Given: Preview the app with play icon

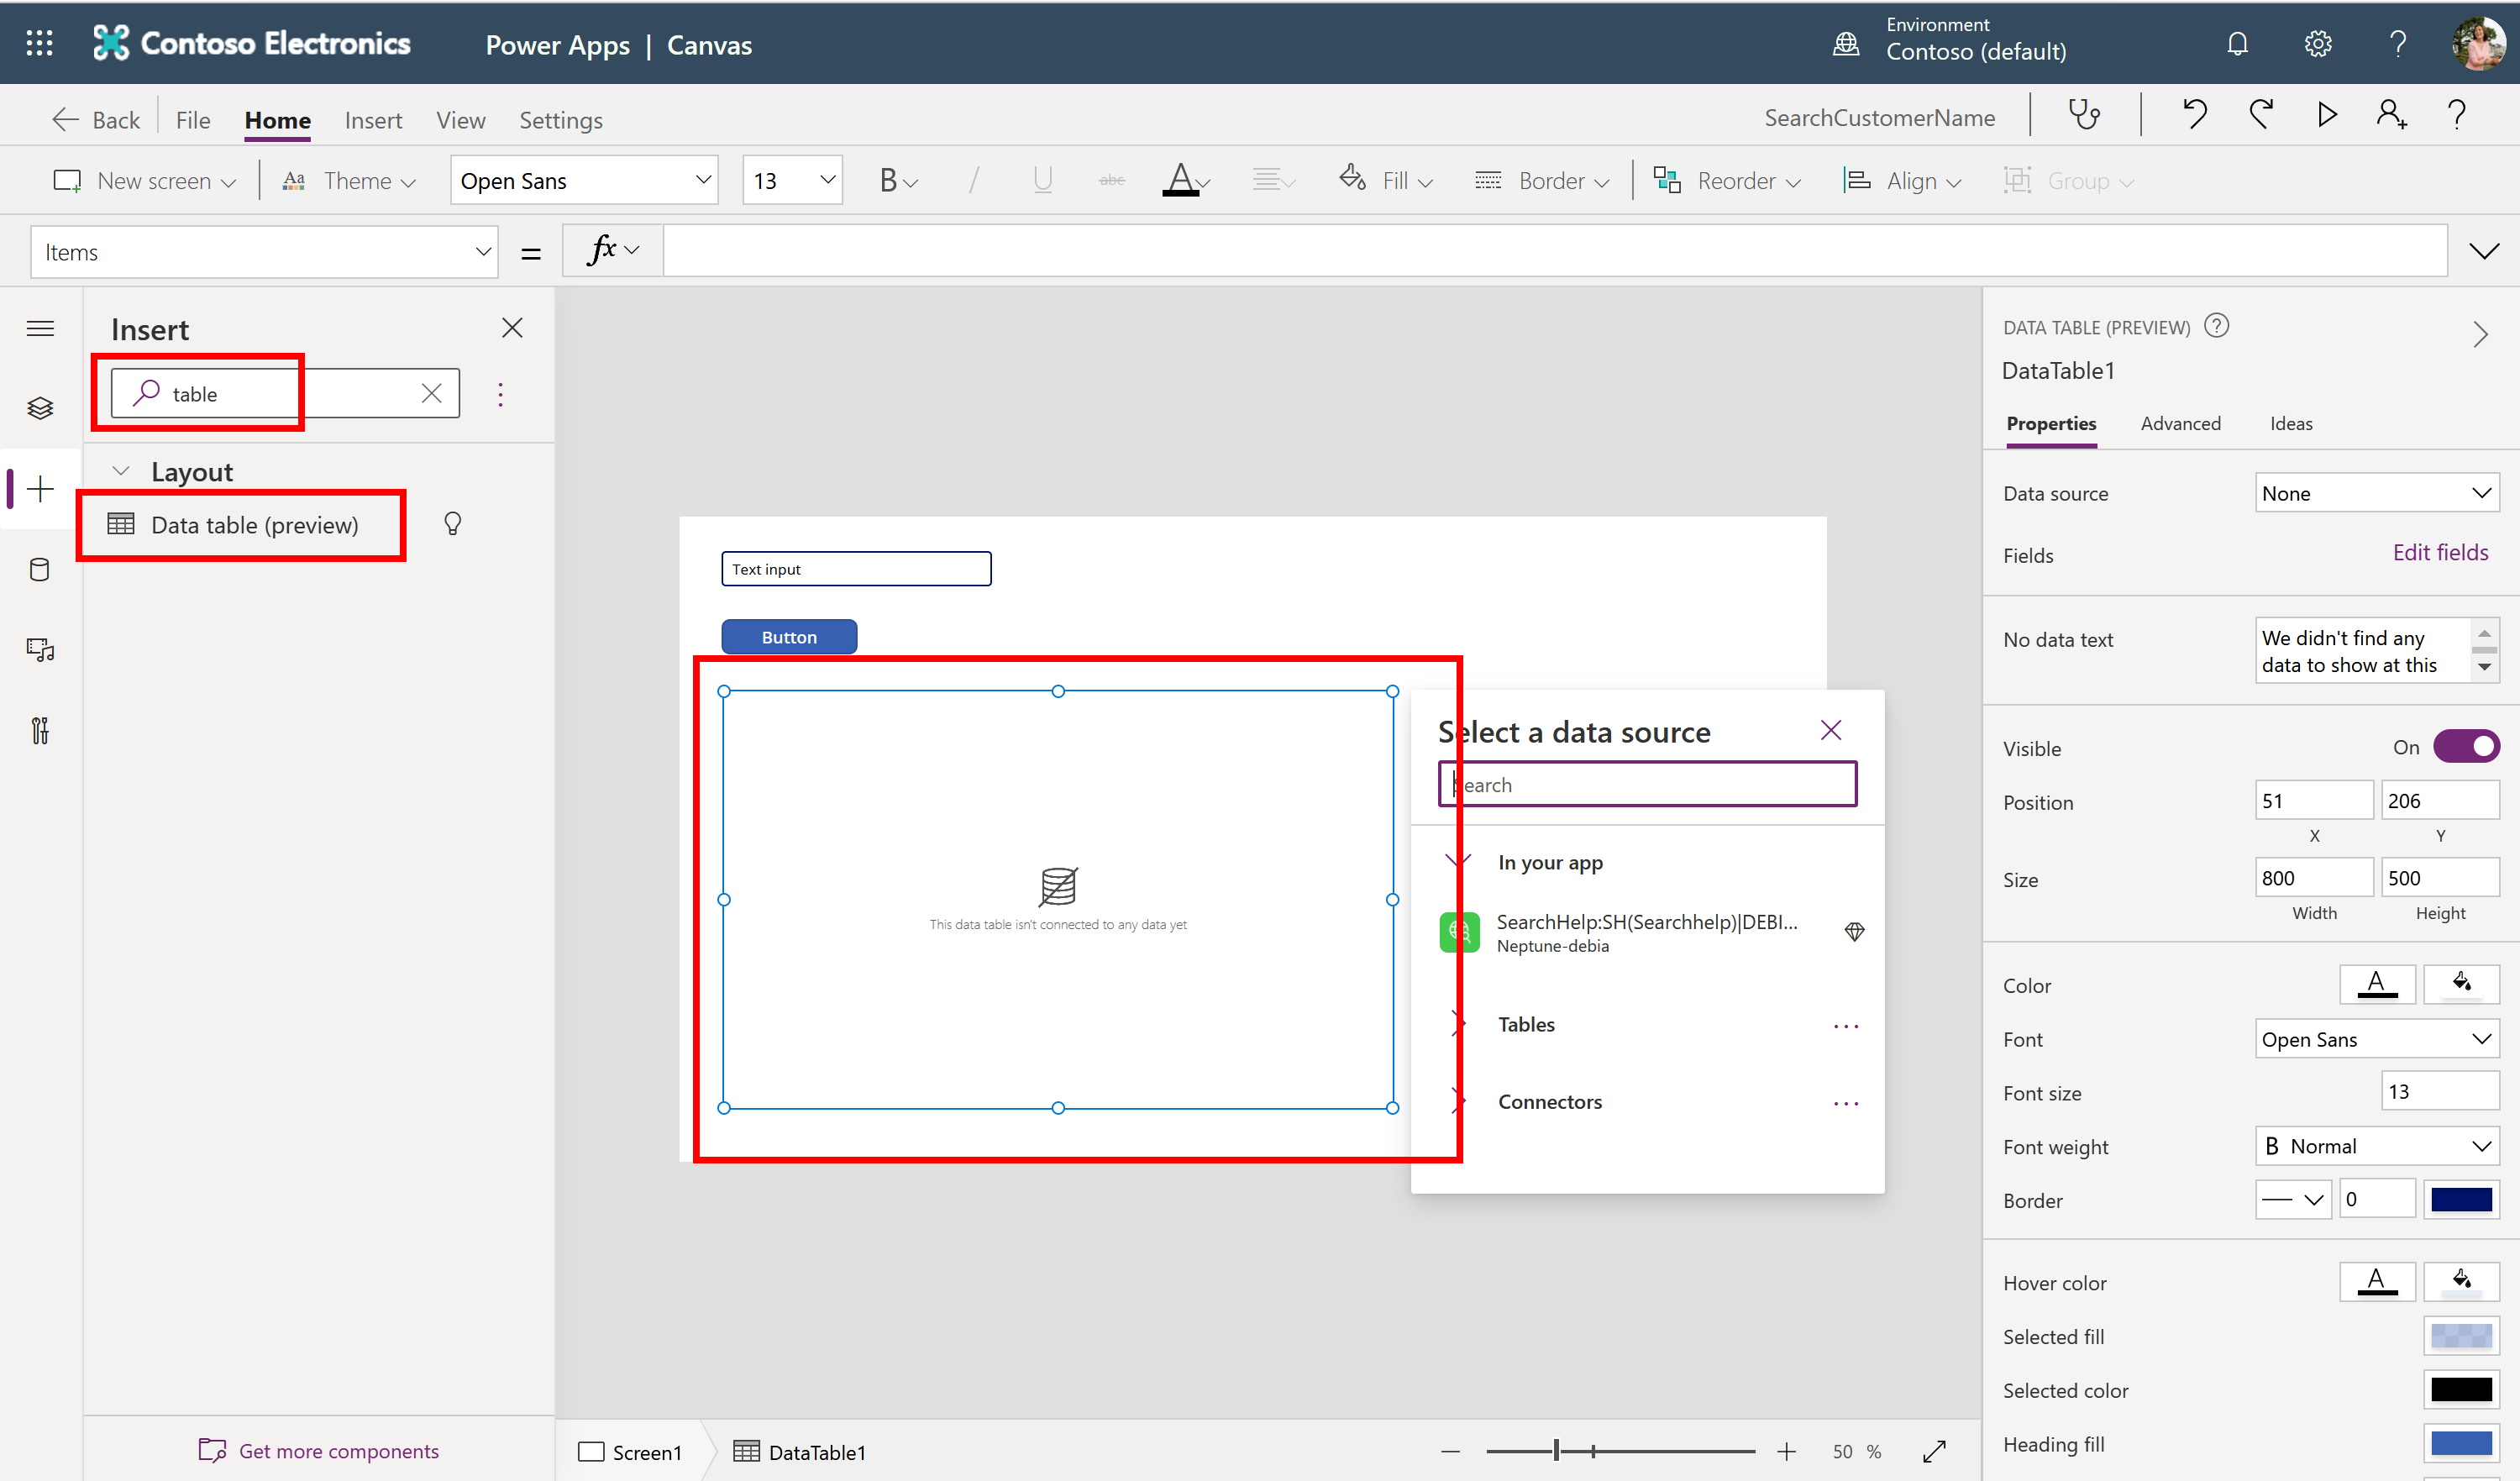Looking at the screenshot, I should point(2327,116).
